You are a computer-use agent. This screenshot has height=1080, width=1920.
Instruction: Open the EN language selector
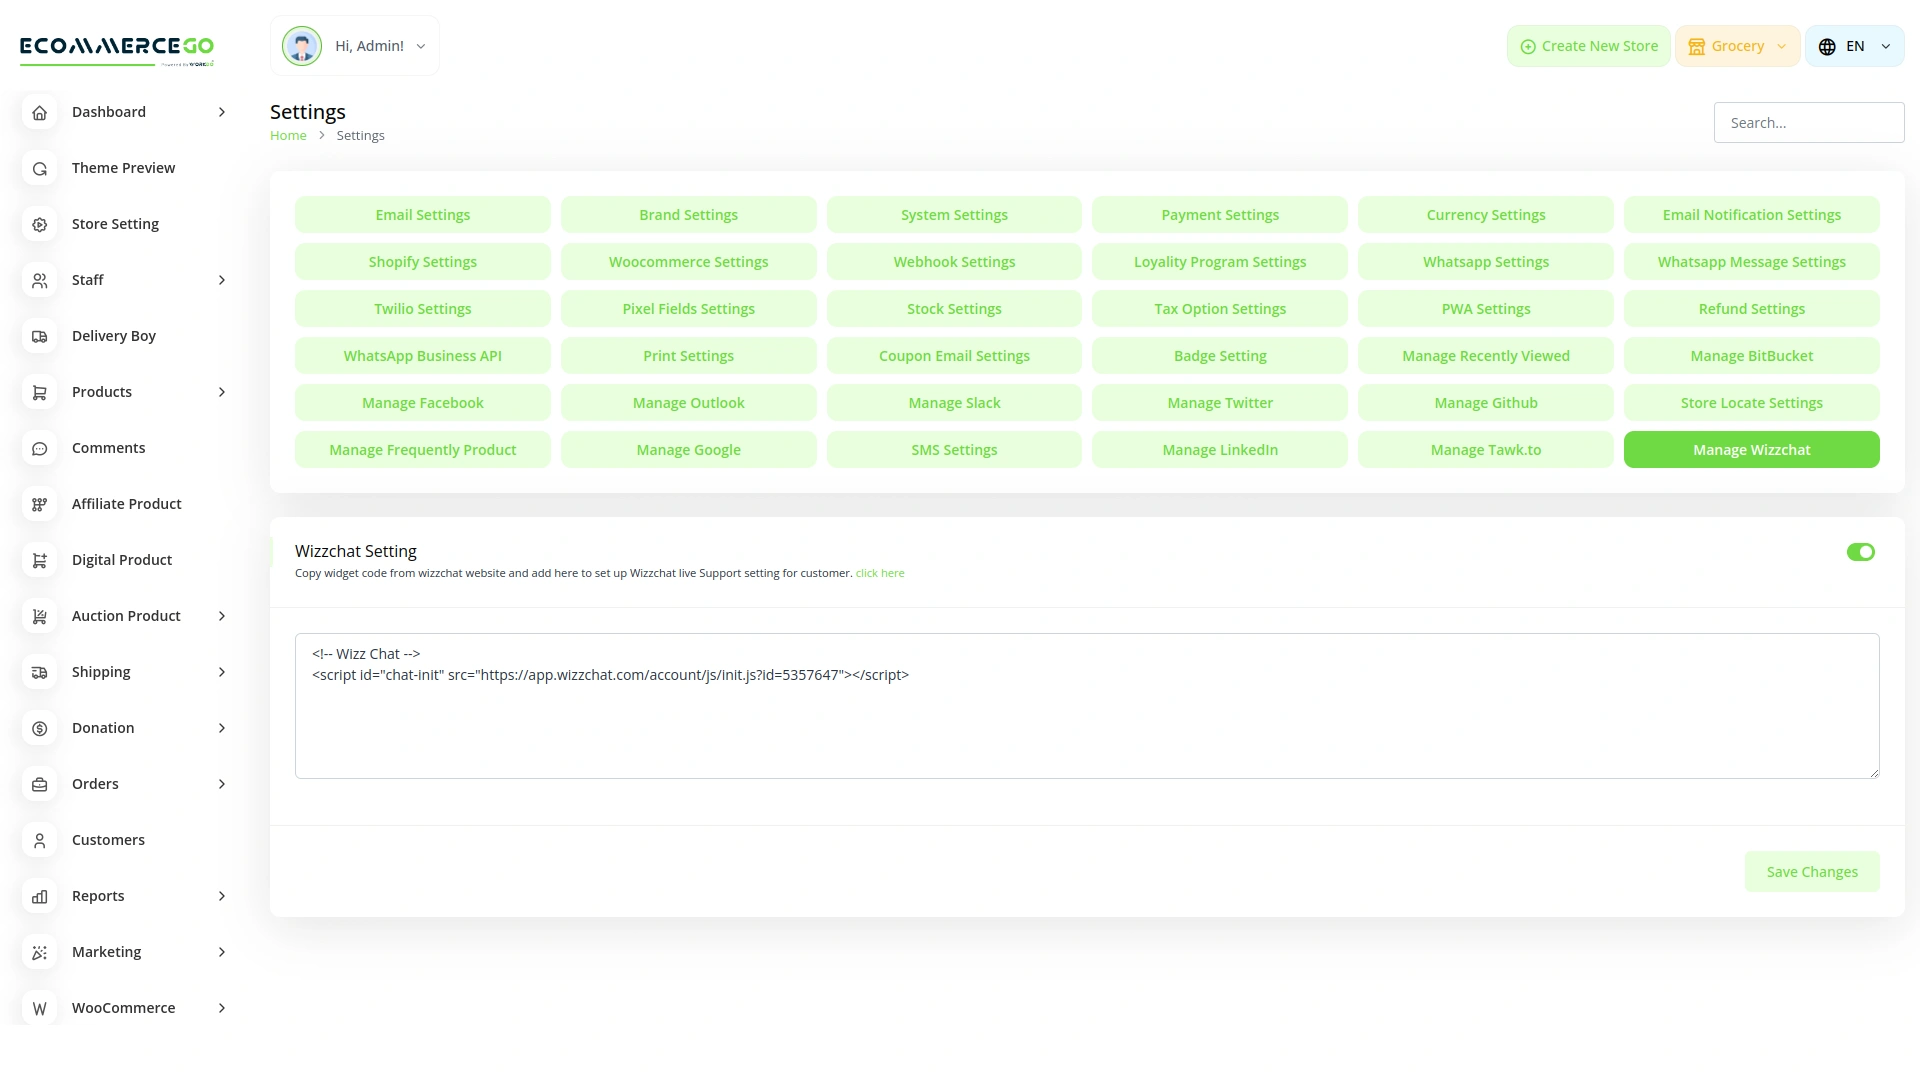pyautogui.click(x=1854, y=45)
